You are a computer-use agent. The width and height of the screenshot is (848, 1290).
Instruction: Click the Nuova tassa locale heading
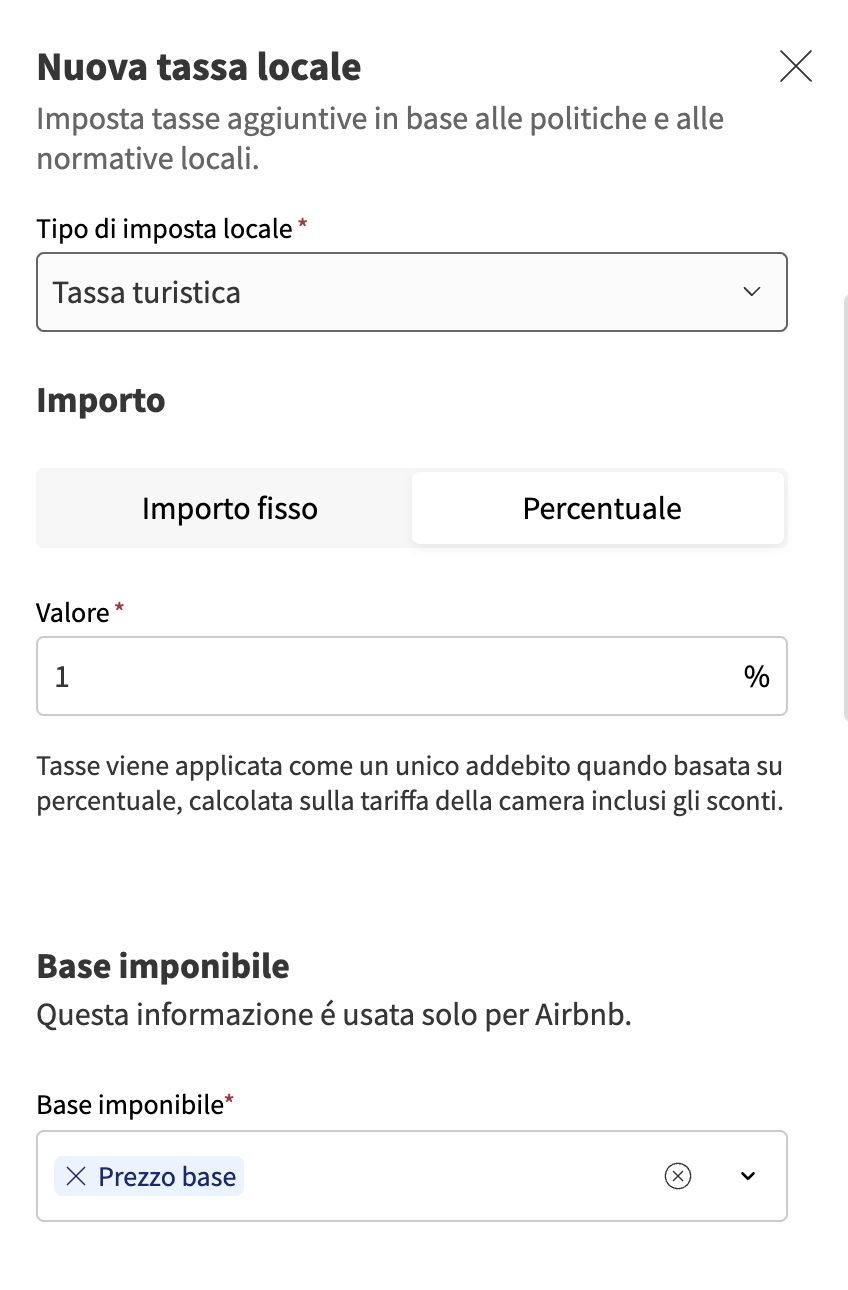tap(199, 67)
